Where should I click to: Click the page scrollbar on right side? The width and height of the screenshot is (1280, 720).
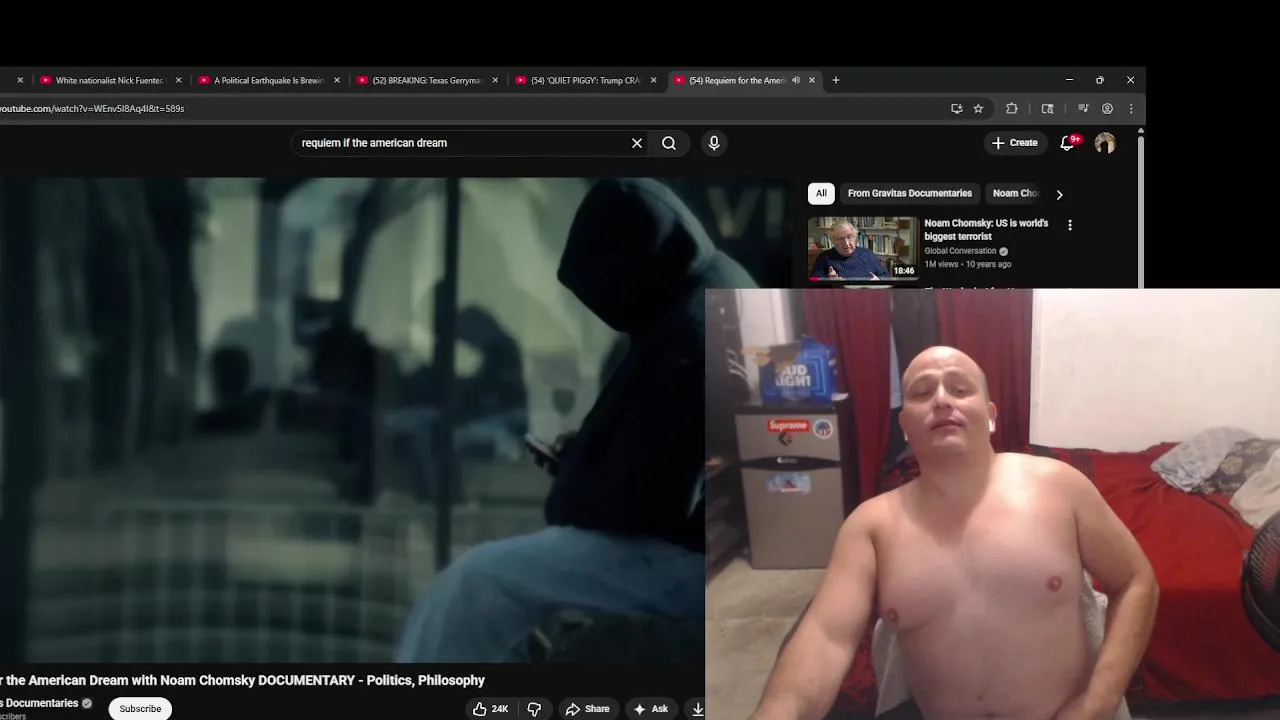click(1140, 210)
